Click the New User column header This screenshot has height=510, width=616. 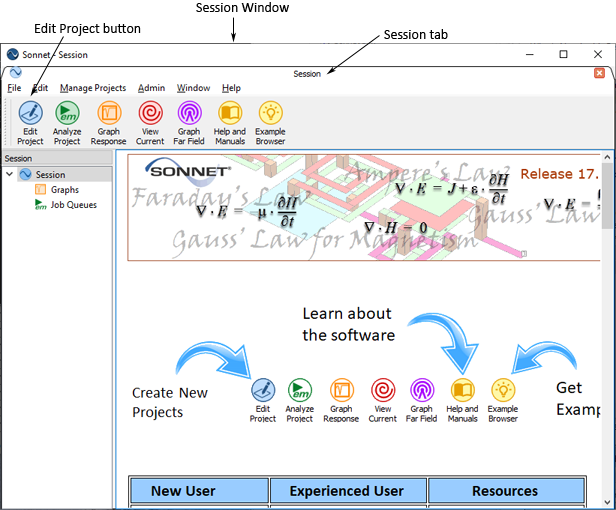199,491
